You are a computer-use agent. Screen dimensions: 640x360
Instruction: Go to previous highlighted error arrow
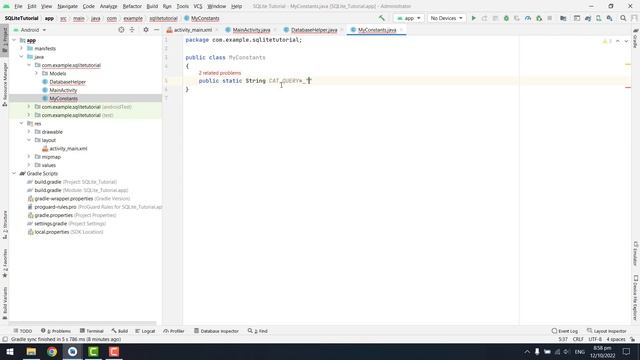click(618, 41)
